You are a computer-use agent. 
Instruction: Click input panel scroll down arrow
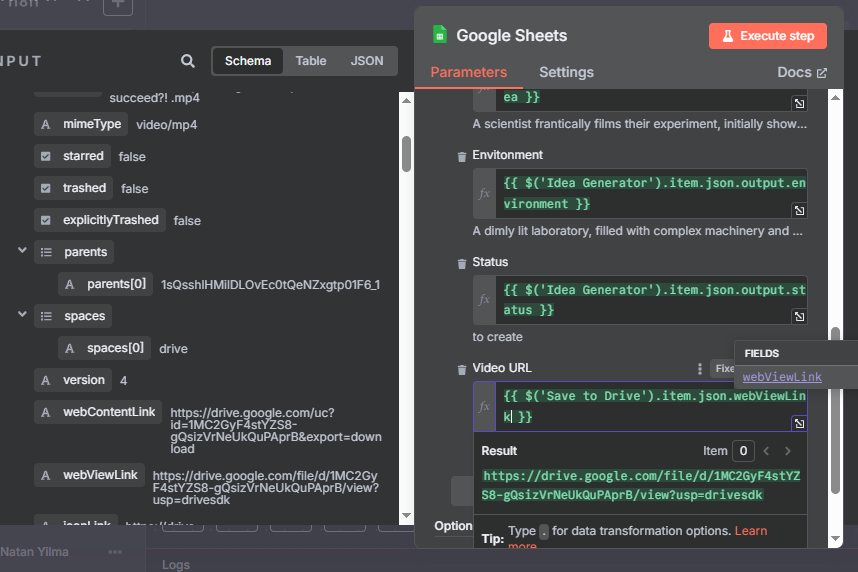click(x=406, y=516)
